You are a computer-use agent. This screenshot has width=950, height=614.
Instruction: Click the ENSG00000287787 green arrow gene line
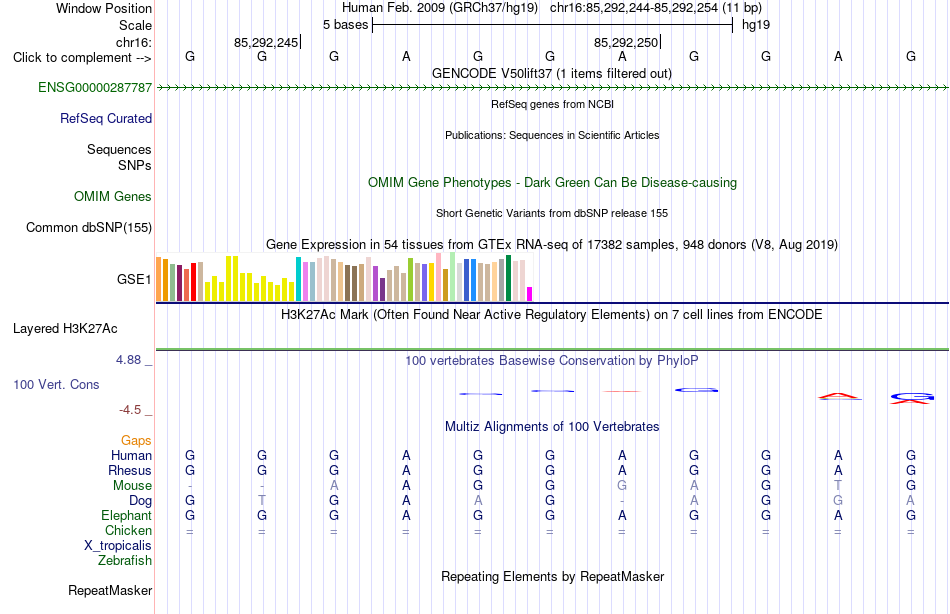tap(552, 88)
